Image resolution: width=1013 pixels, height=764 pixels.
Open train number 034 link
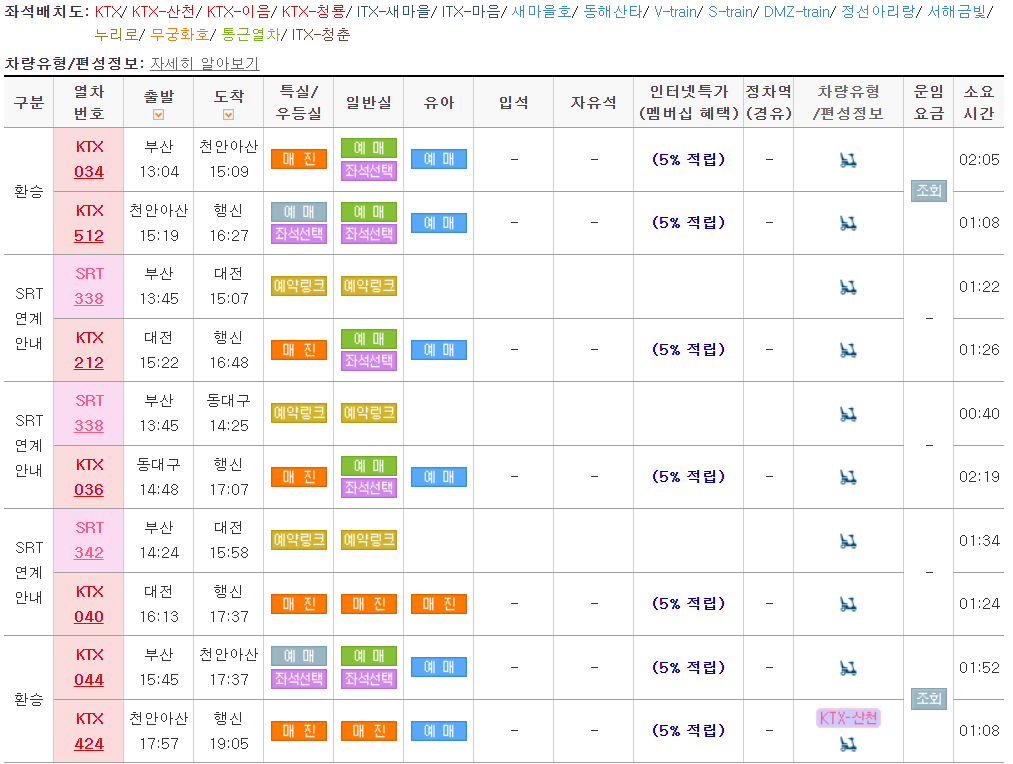coord(89,172)
